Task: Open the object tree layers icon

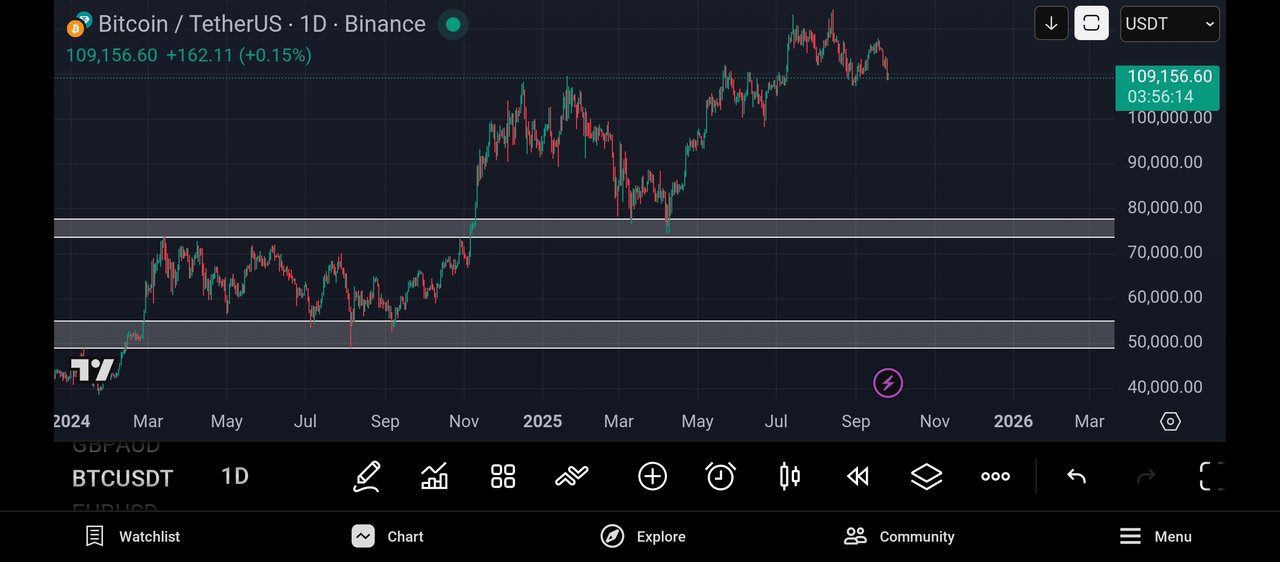Action: (x=927, y=477)
